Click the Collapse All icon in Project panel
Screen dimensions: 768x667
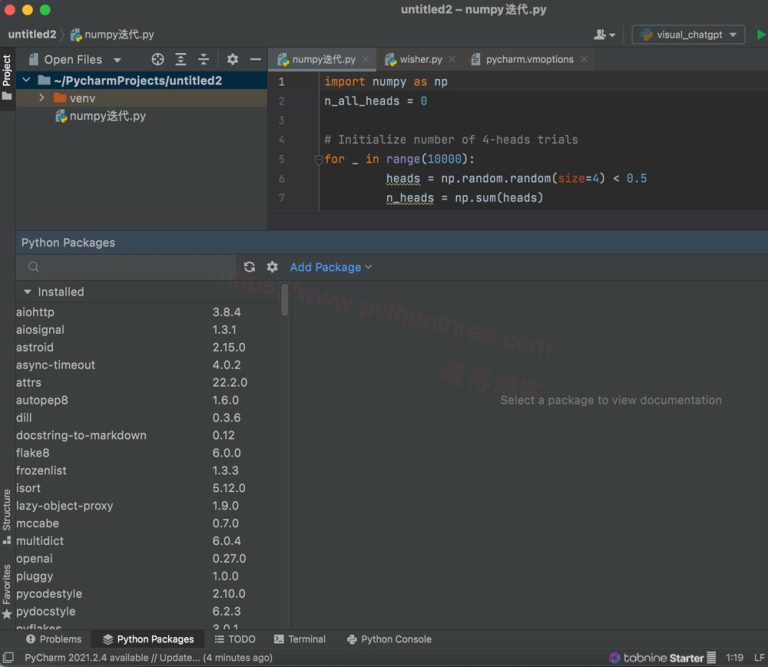click(x=204, y=60)
